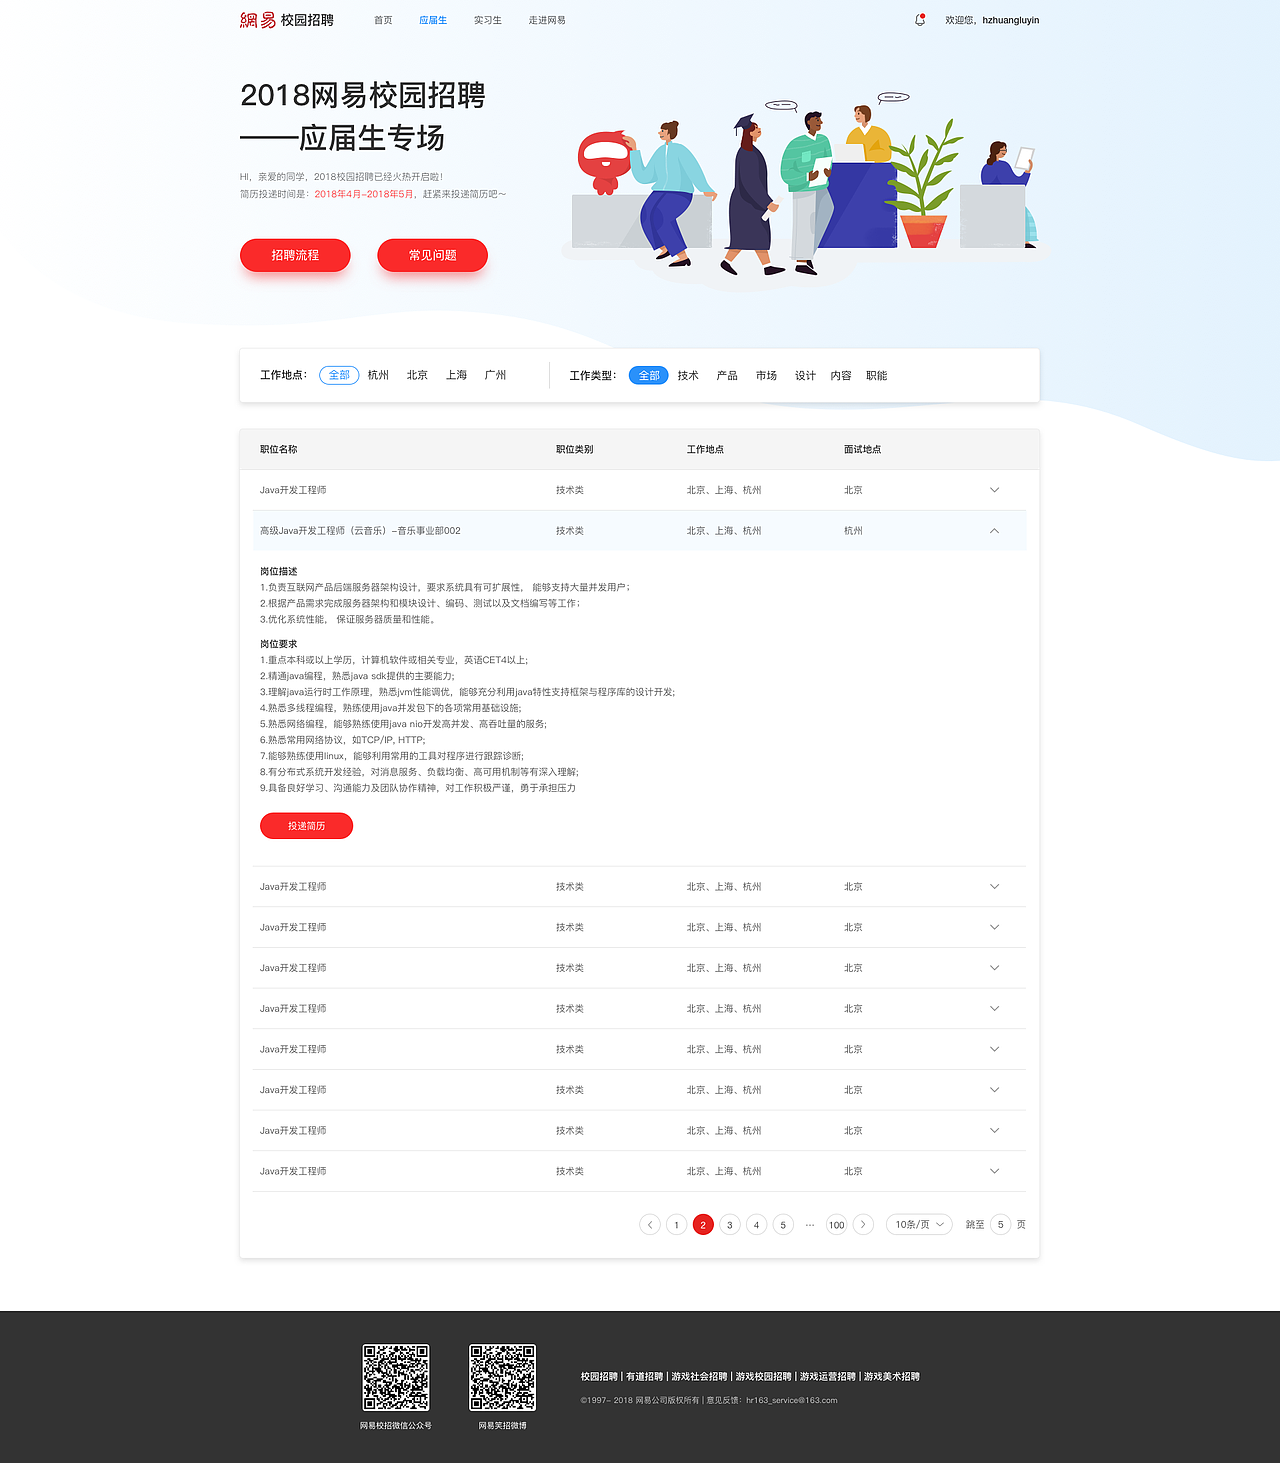Screen dimensions: 1280x1463
Task: Select 全部 under 工作地点 filter
Action: pyautogui.click(x=339, y=375)
